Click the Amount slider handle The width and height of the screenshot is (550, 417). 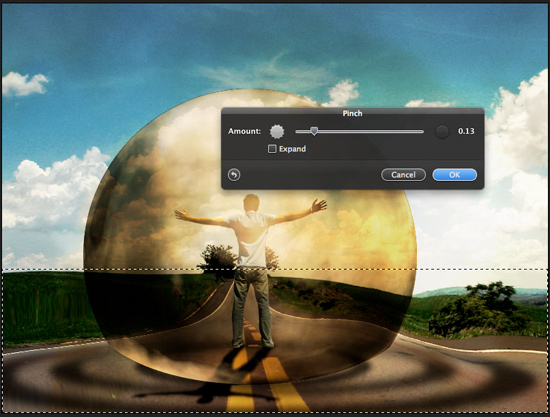(x=314, y=131)
